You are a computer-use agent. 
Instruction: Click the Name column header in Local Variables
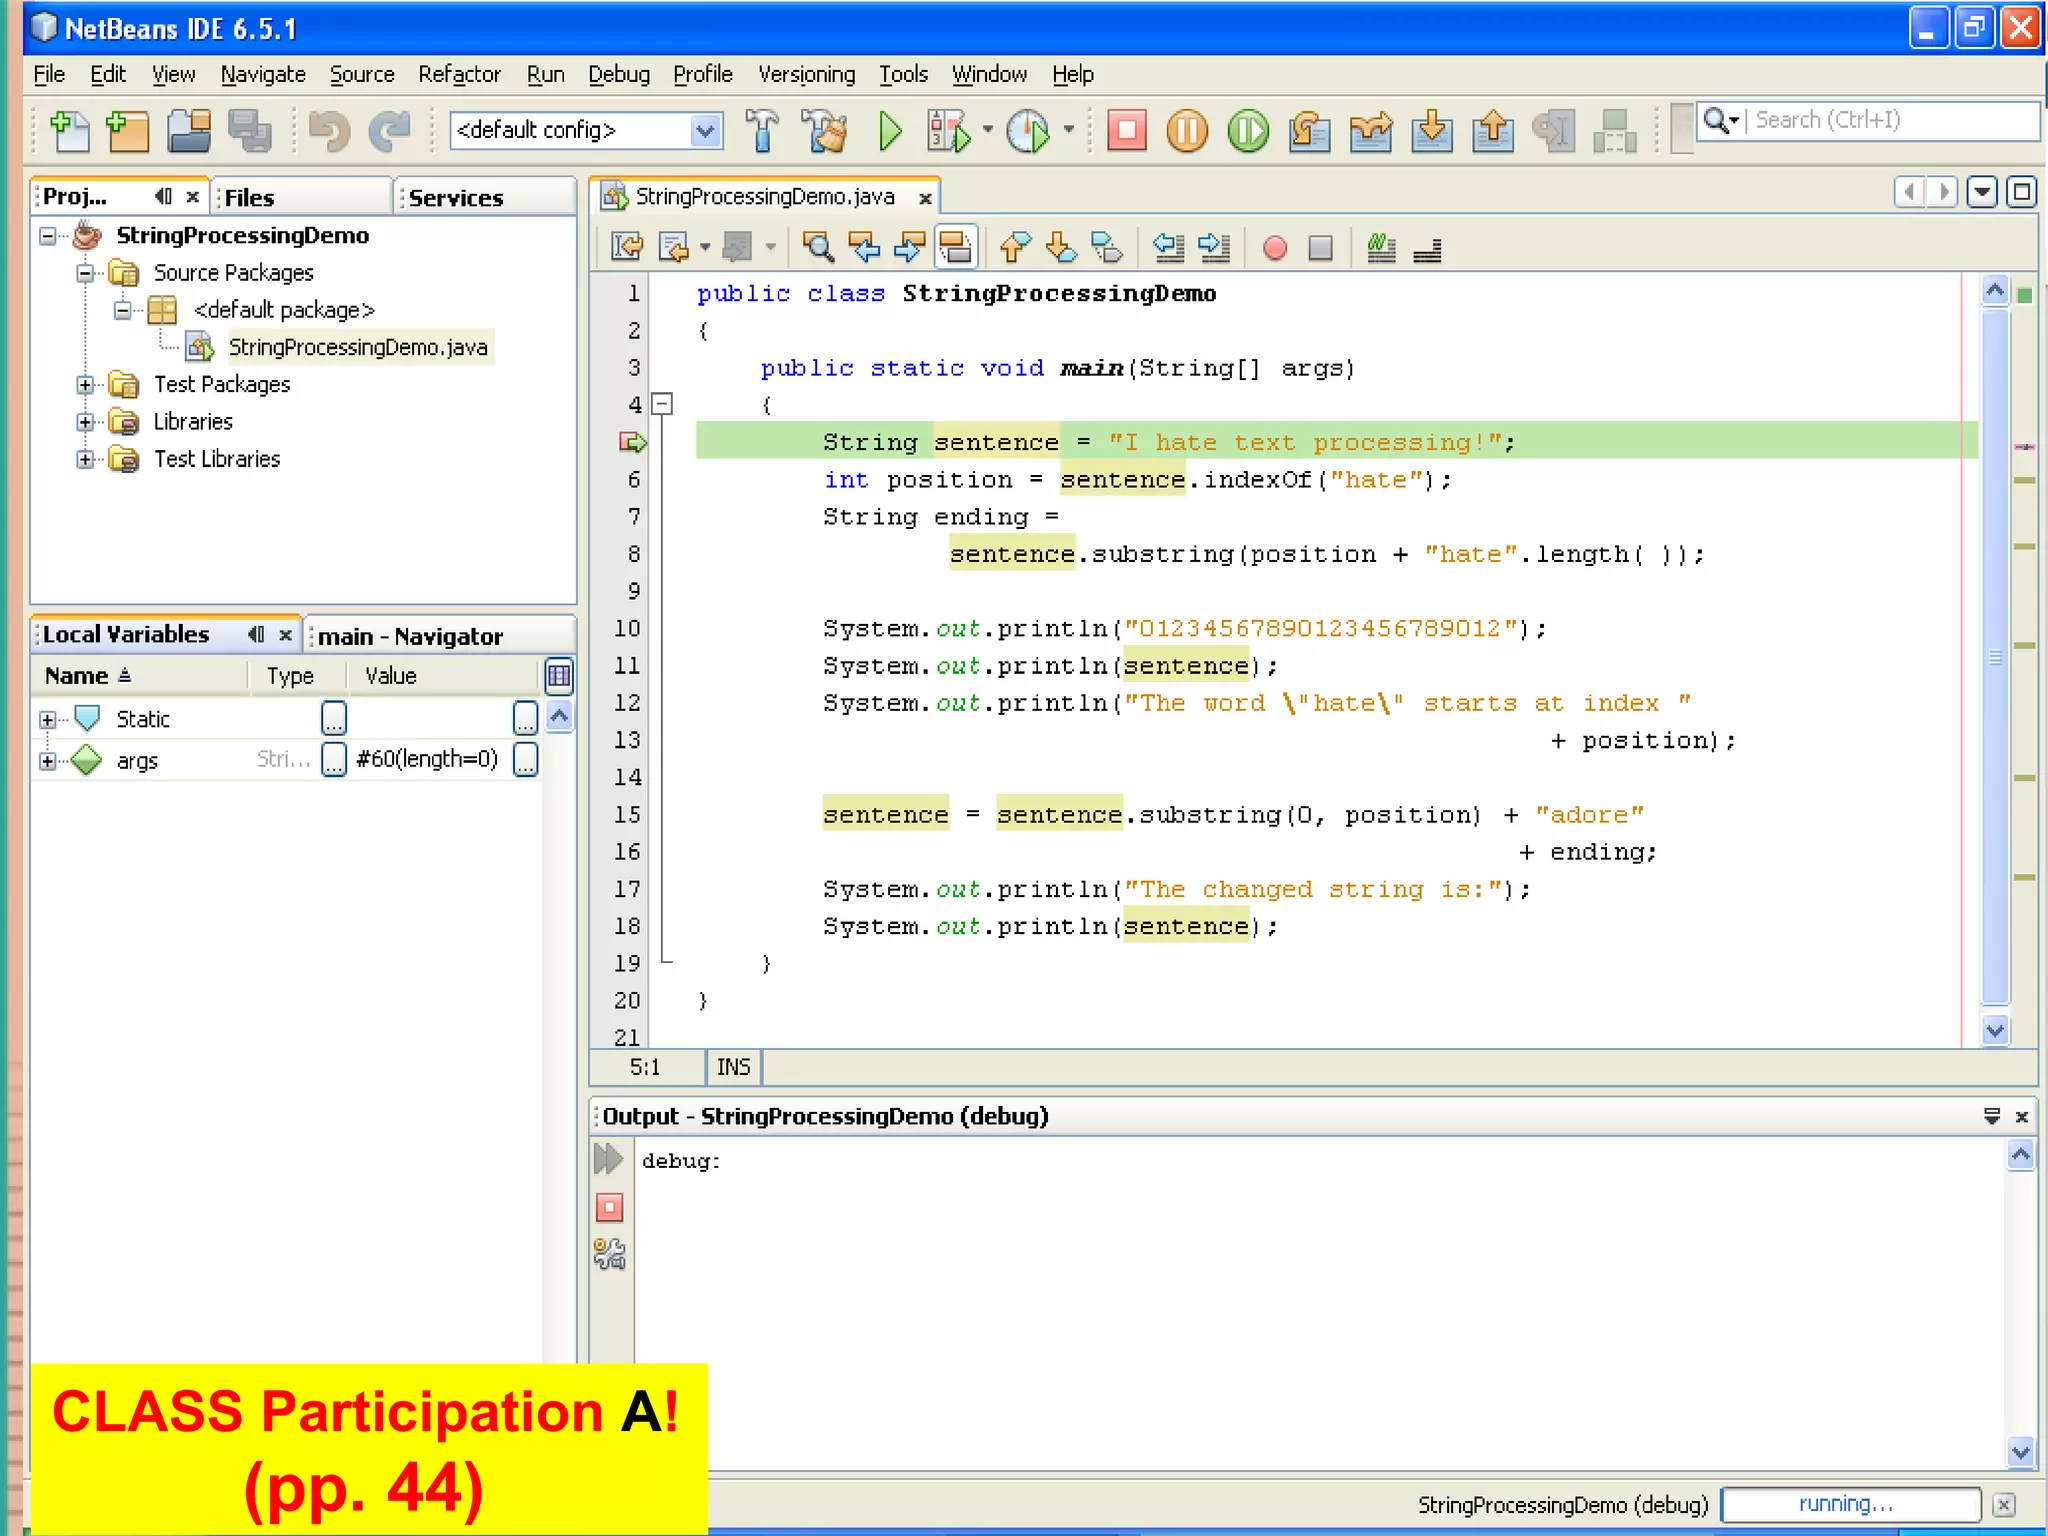pos(138,677)
